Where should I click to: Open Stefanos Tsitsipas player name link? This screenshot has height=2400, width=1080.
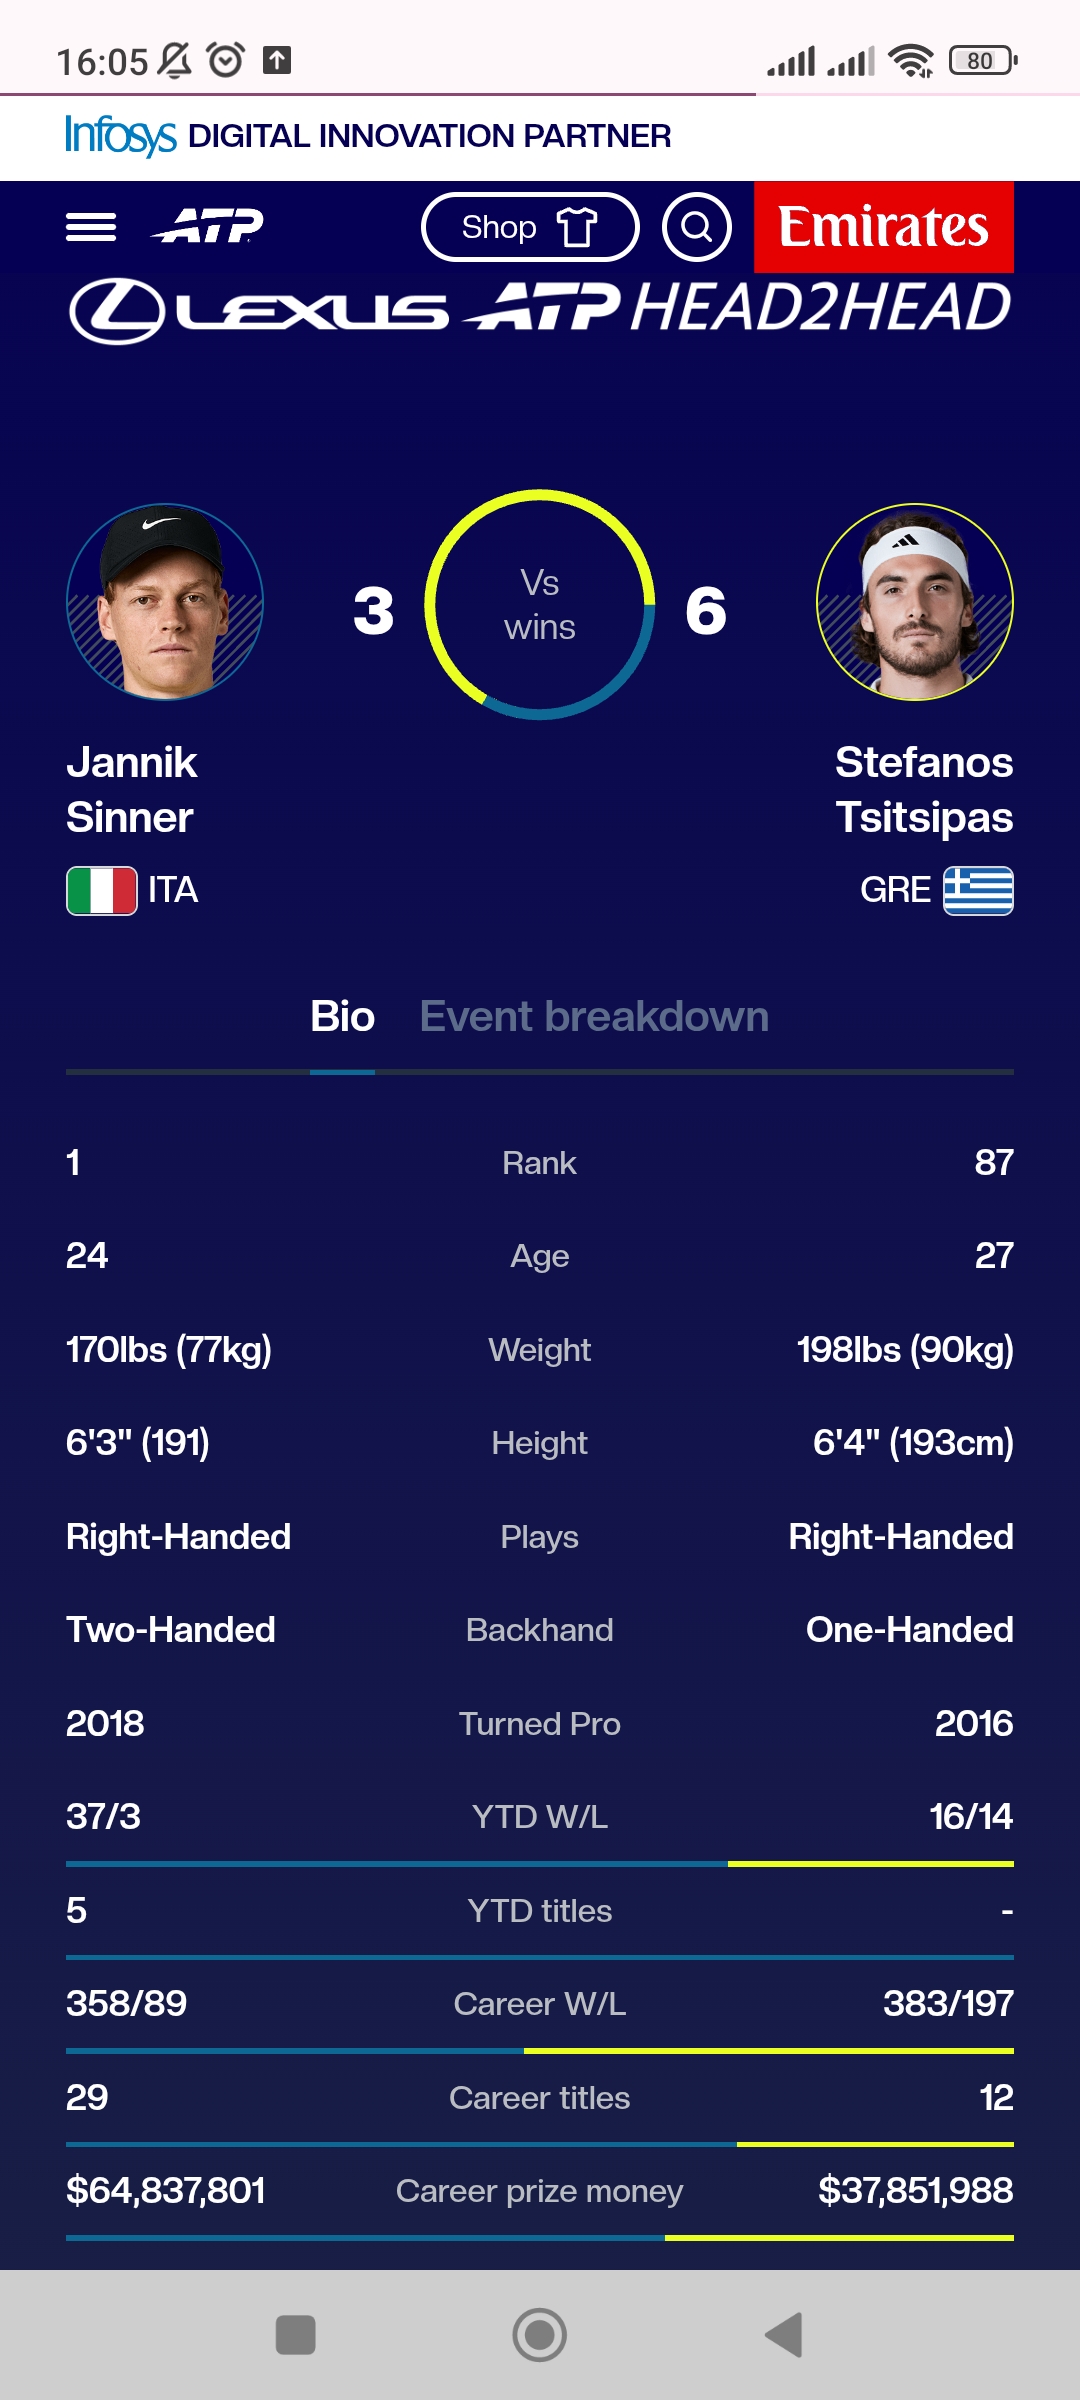click(x=924, y=790)
